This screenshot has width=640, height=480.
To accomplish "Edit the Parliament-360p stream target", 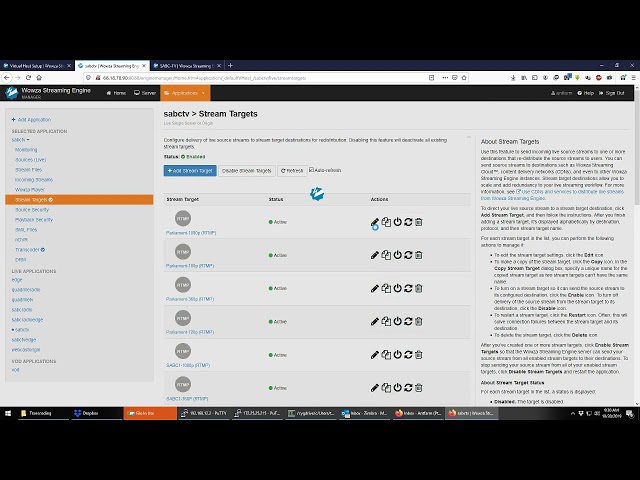I will pos(375,289).
